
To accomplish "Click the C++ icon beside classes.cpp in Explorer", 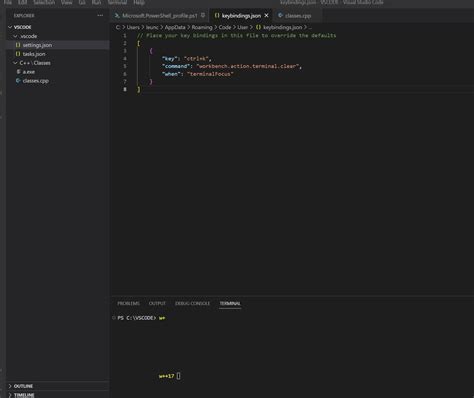I will [18, 80].
